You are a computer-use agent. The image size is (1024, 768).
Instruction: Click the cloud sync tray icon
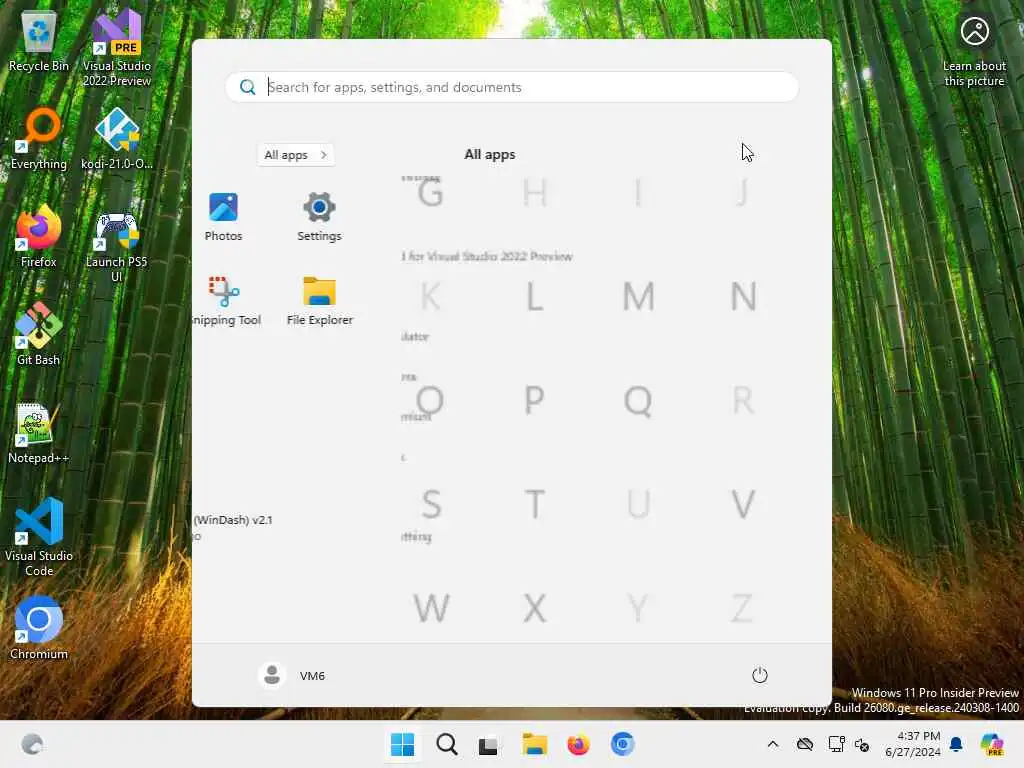pos(805,744)
